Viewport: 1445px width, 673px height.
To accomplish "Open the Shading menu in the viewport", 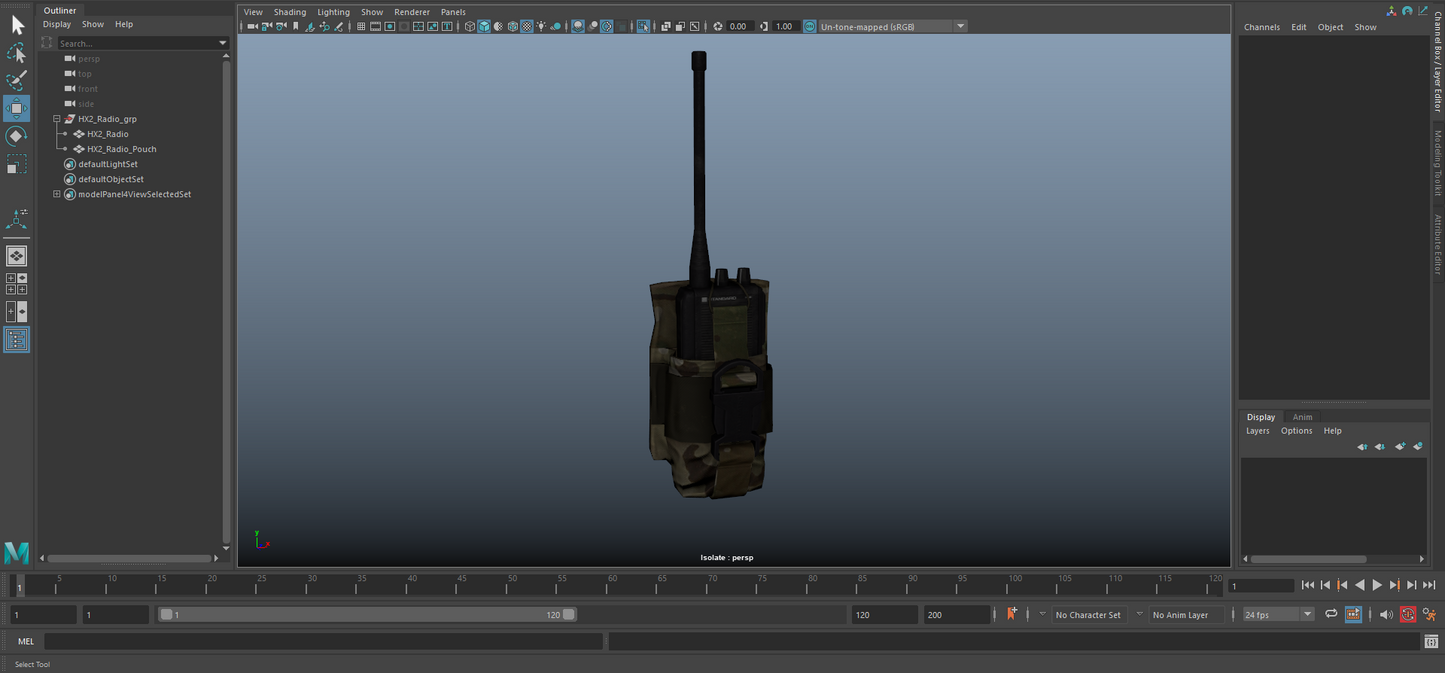I will tap(289, 11).
